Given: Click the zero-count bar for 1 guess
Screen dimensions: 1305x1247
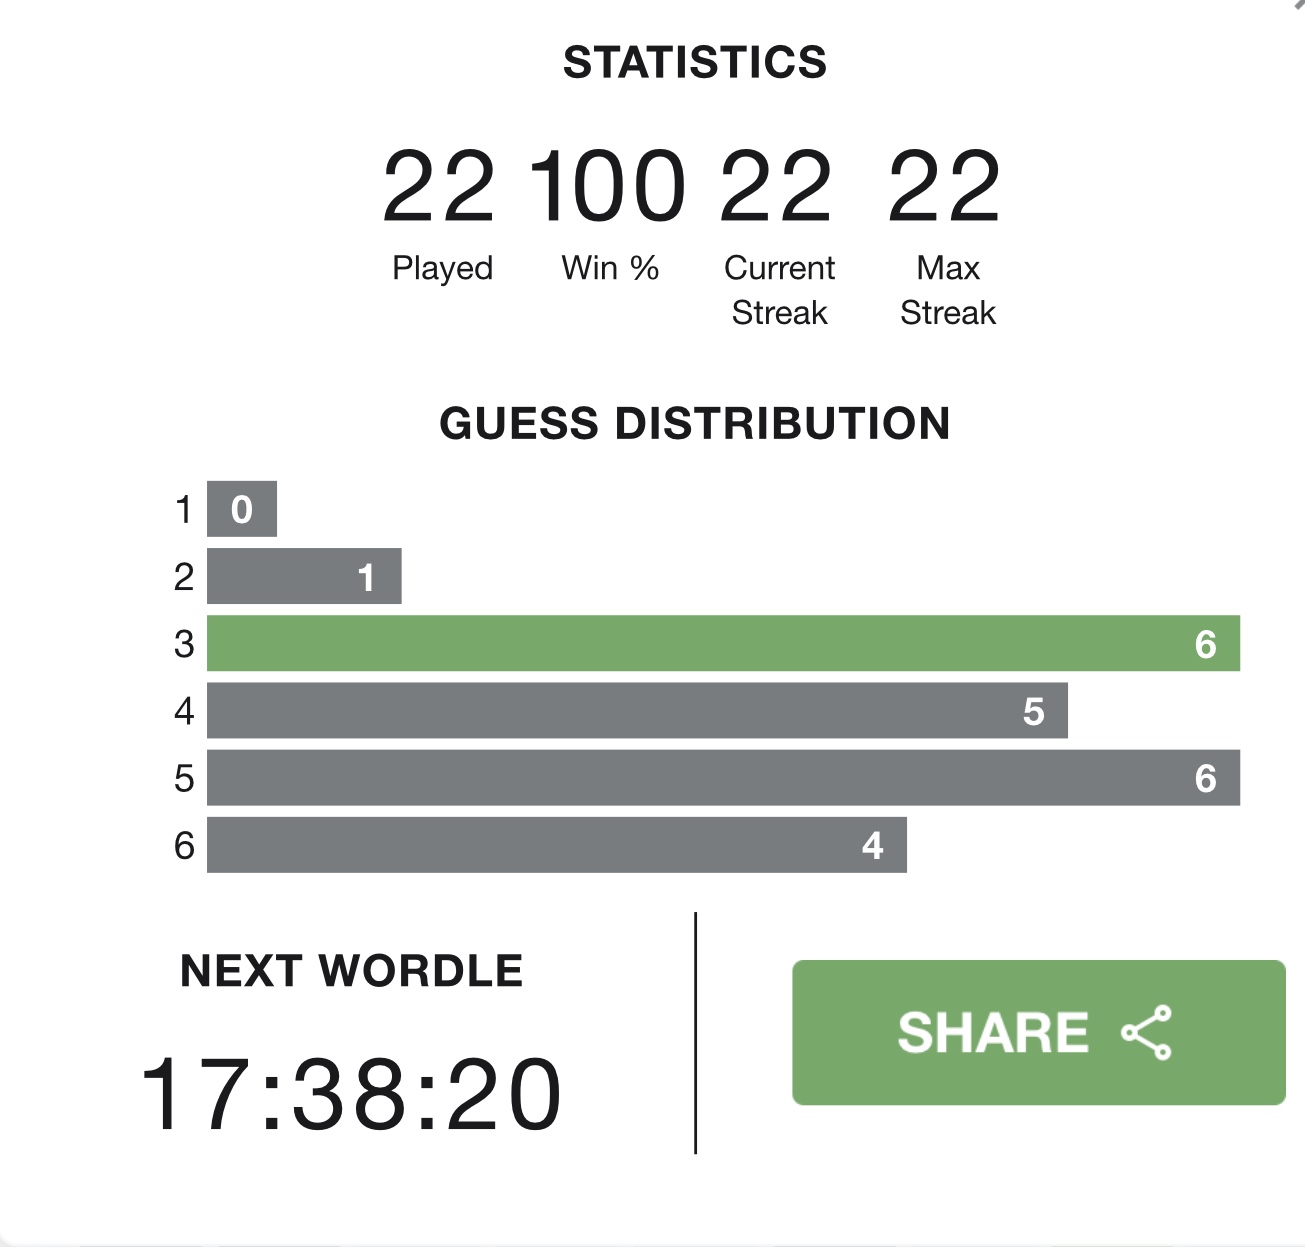Looking at the screenshot, I should 242,509.
